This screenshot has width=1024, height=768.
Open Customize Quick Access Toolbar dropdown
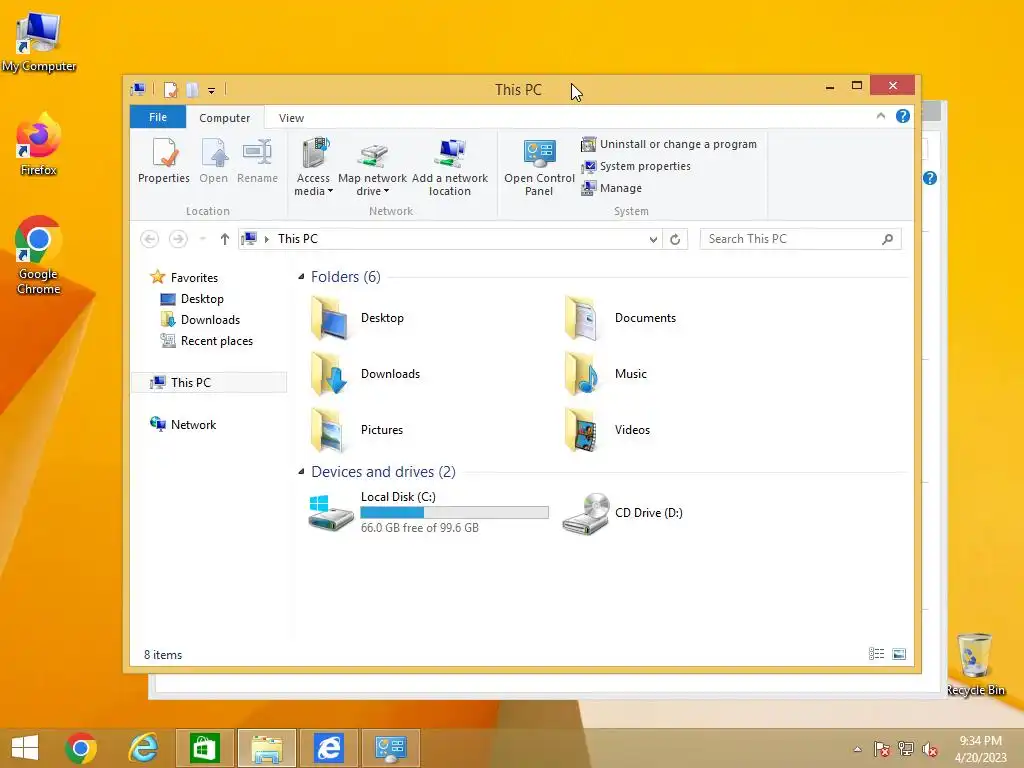tap(212, 90)
